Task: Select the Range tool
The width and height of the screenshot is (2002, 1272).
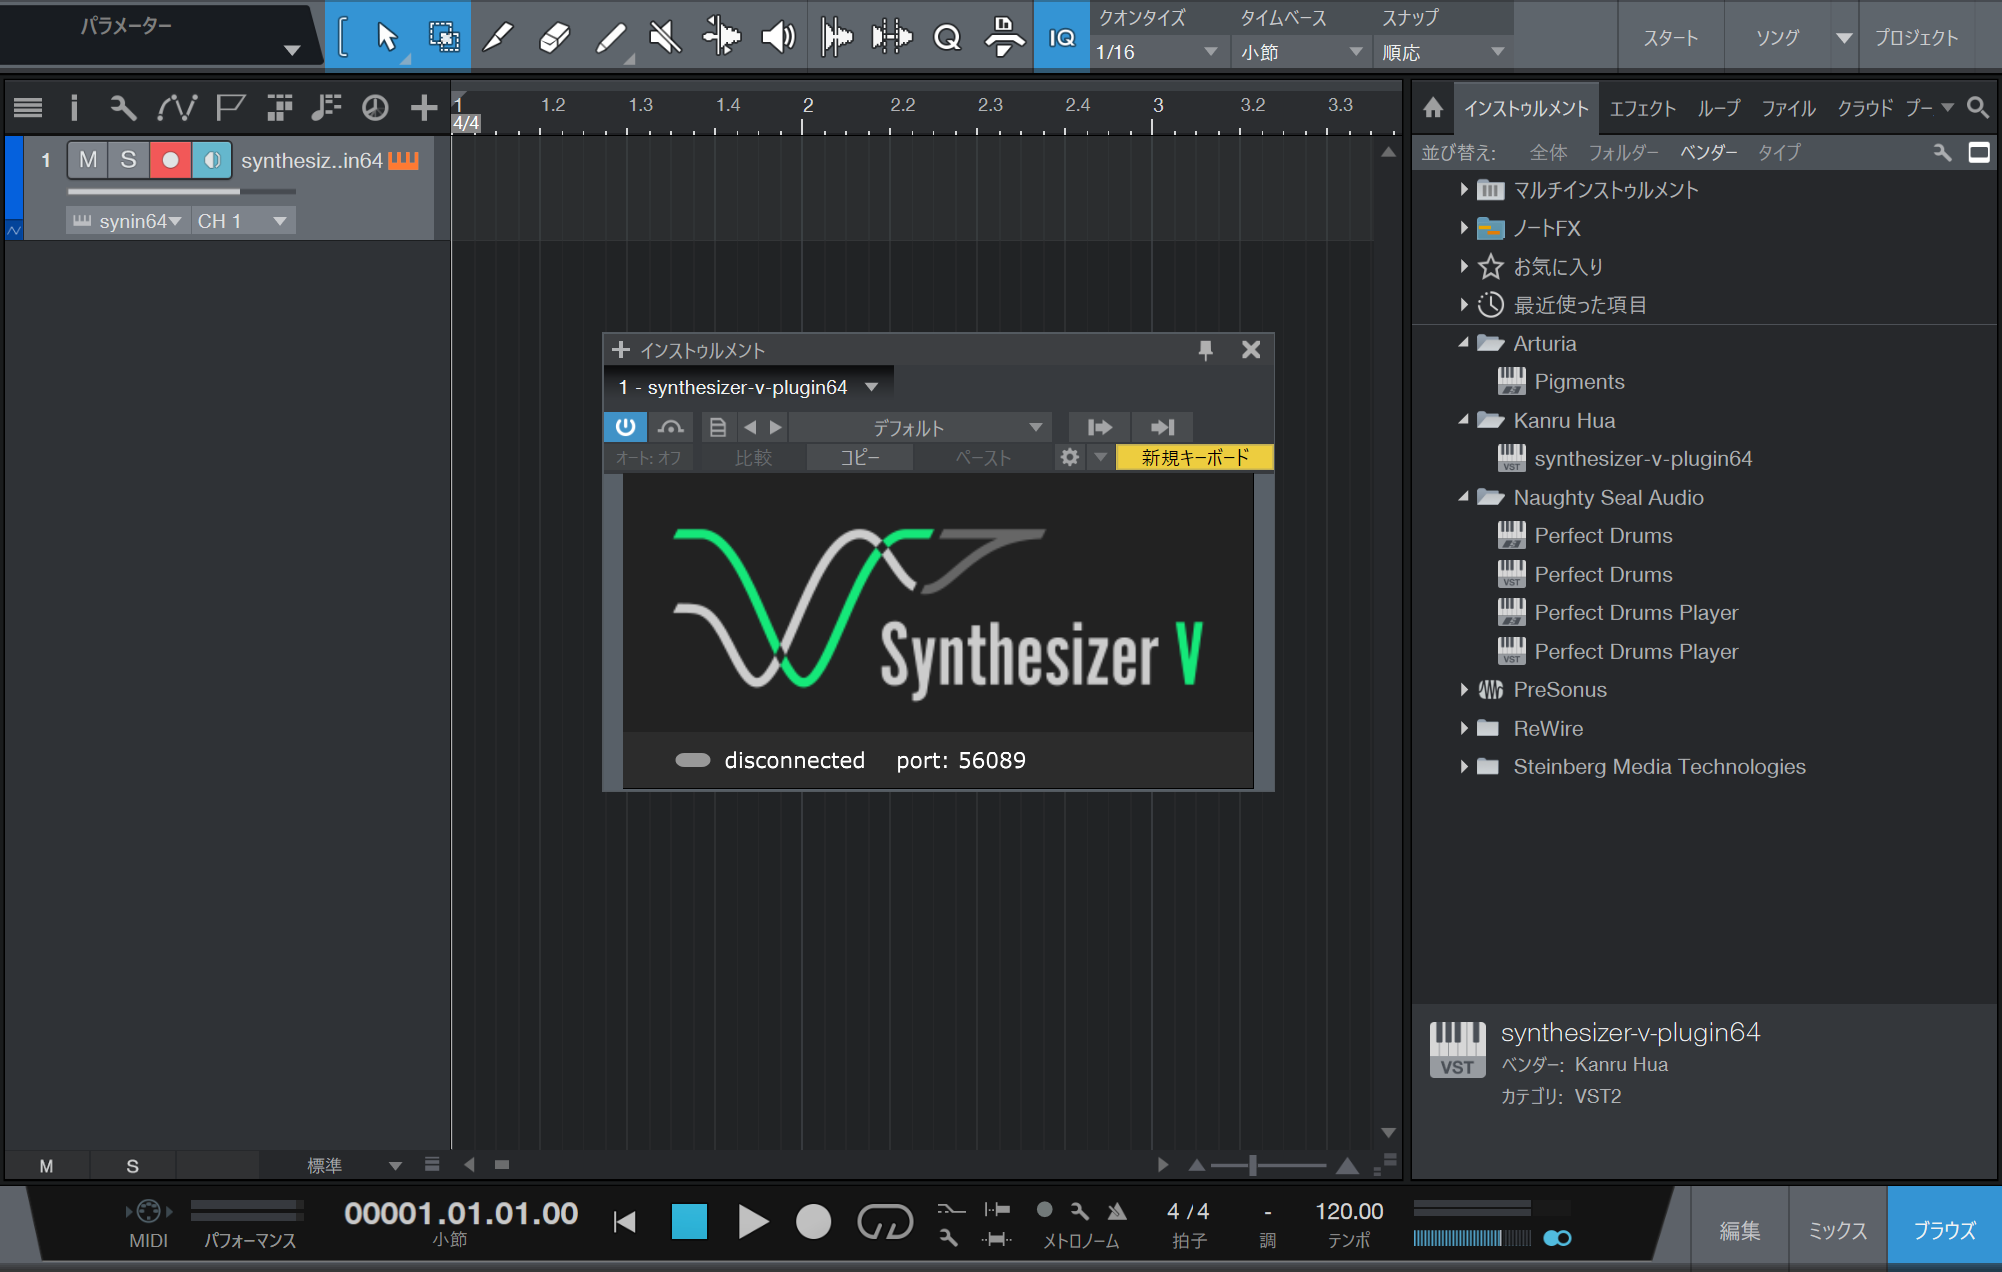Action: [x=443, y=37]
